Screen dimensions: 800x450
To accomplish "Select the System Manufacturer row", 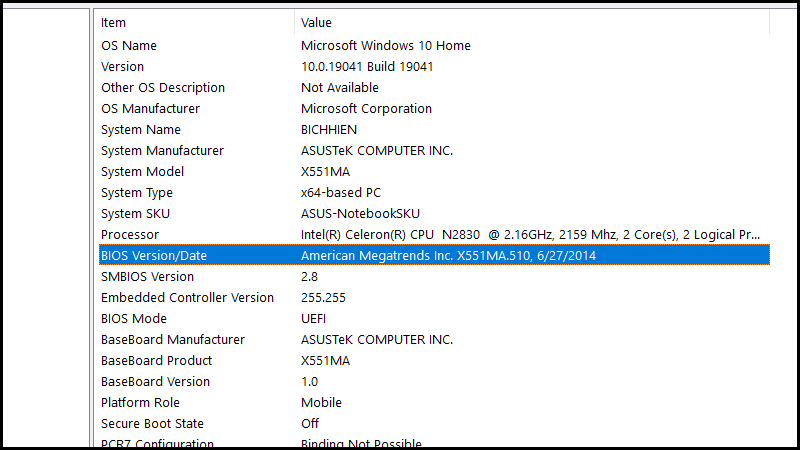I will coord(162,150).
